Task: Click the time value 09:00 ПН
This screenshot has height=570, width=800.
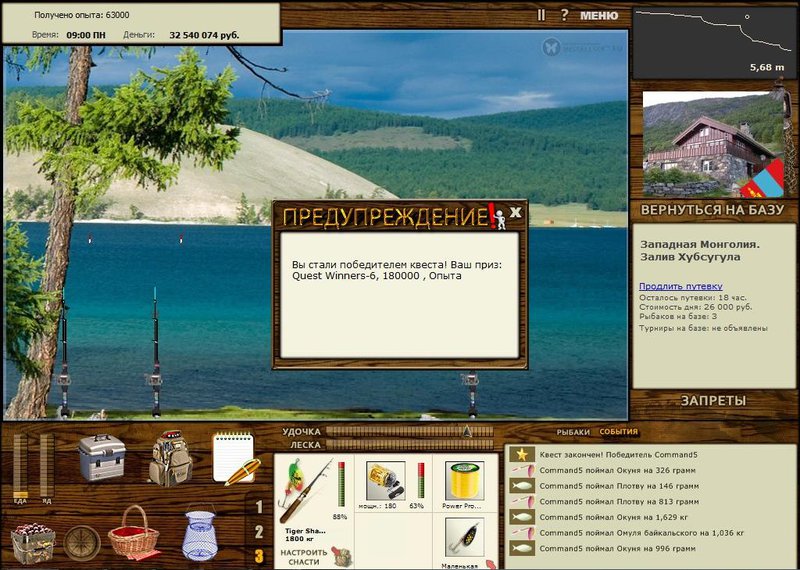Action: pos(86,36)
